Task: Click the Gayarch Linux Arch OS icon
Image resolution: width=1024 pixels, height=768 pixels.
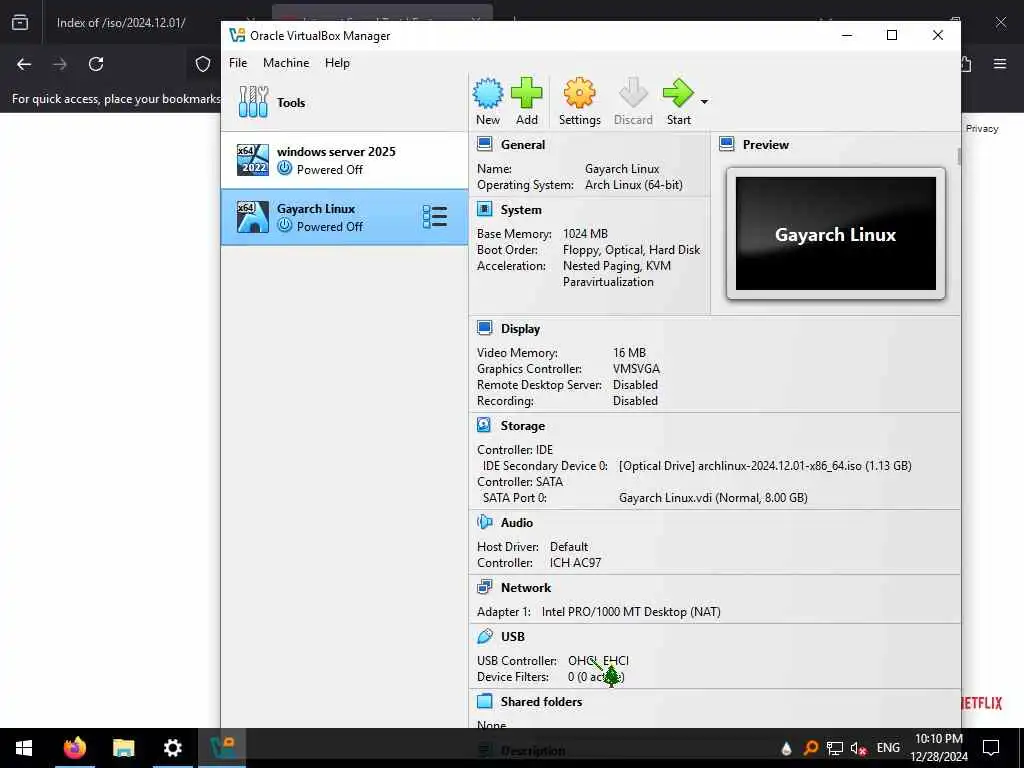Action: click(x=253, y=217)
